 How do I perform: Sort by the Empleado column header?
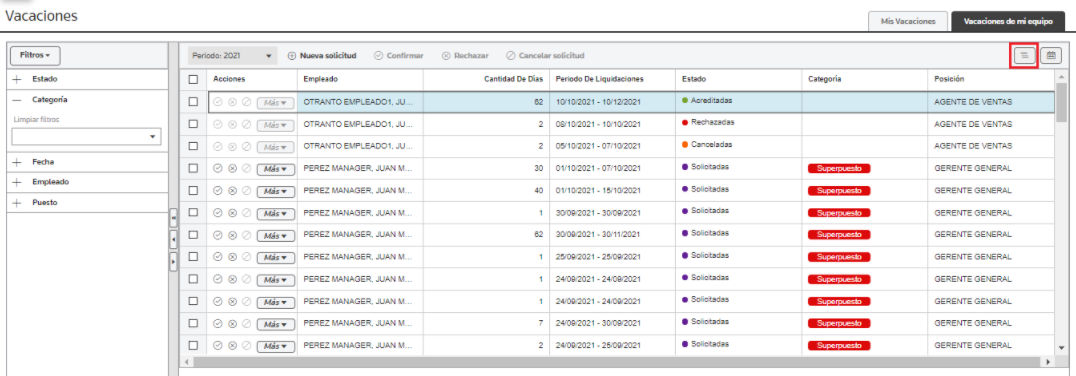[360, 80]
